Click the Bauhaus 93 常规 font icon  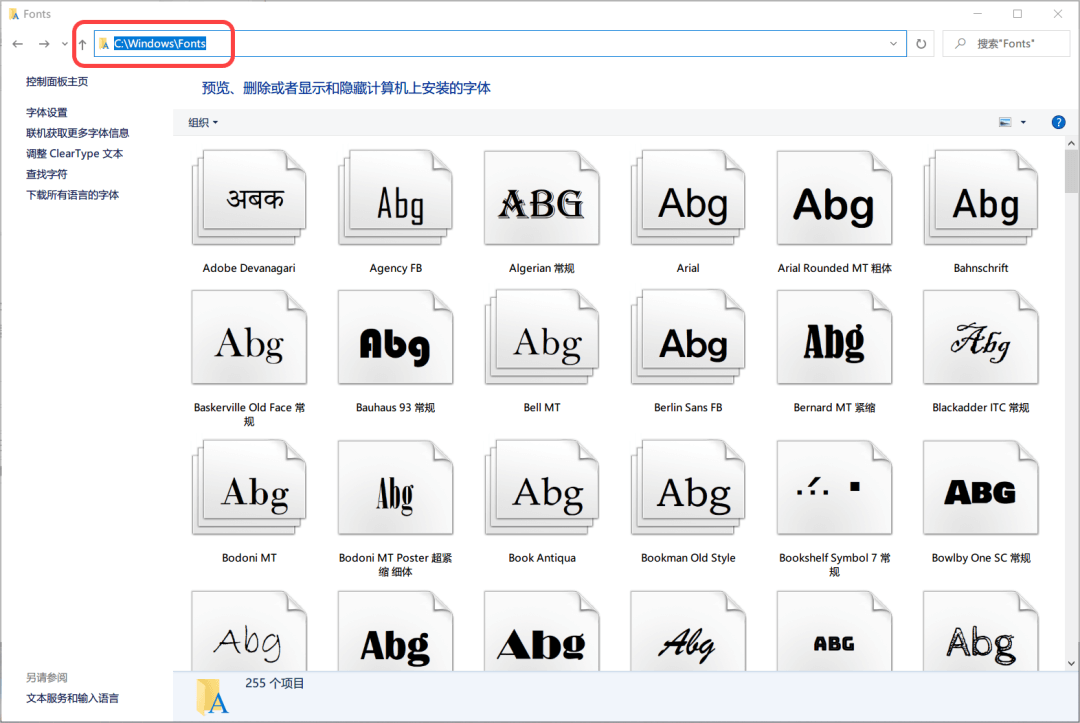pyautogui.click(x=395, y=337)
